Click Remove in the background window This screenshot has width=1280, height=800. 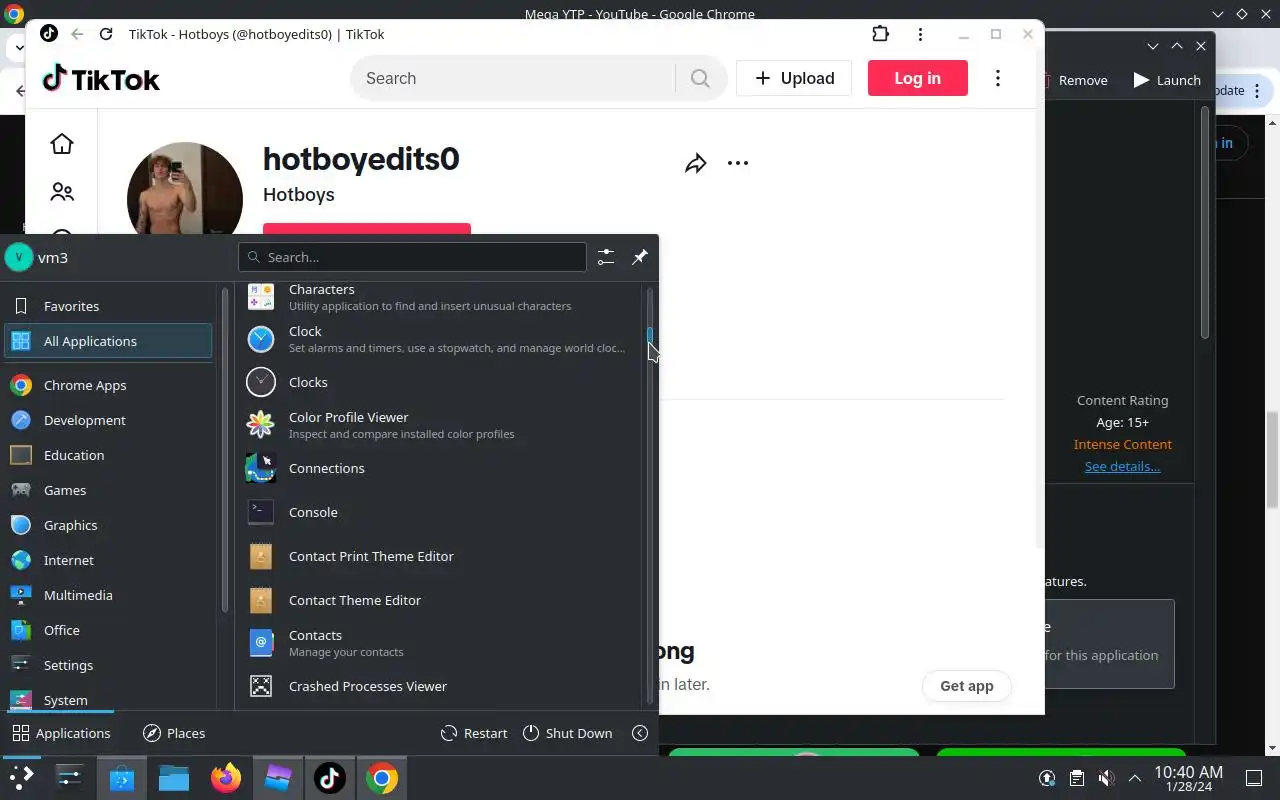(1077, 80)
